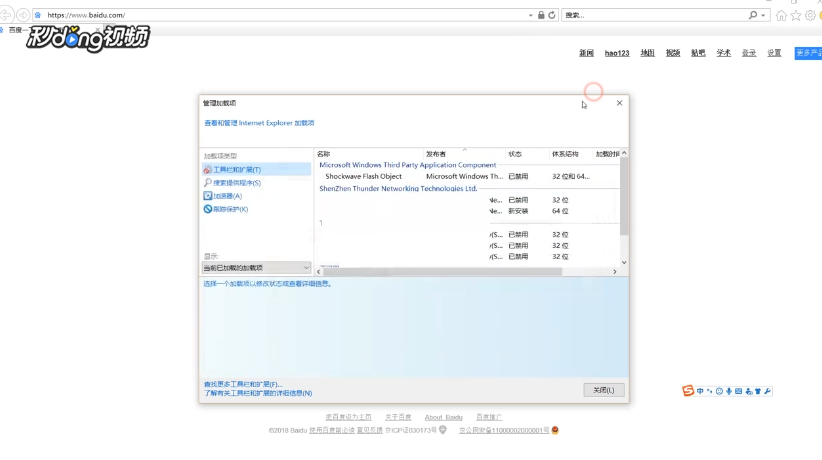This screenshot has height=460, width=822.
Task: Click the 把百度设为主页 footer link
Action: [x=348, y=417]
